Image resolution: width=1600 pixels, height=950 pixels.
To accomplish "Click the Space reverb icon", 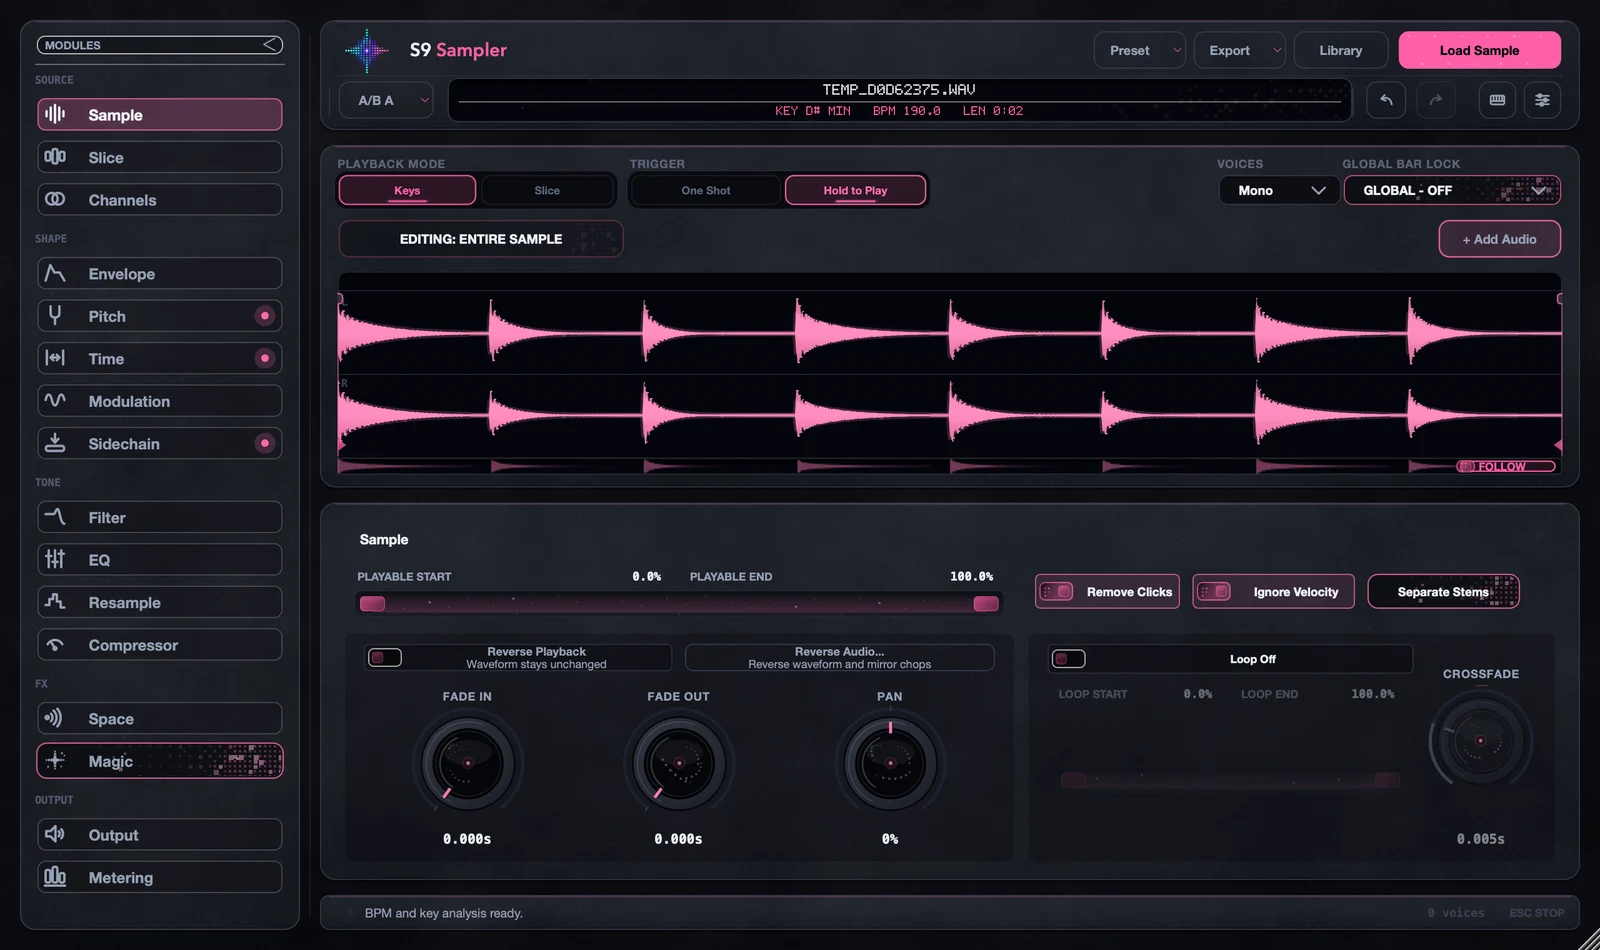I will [53, 718].
